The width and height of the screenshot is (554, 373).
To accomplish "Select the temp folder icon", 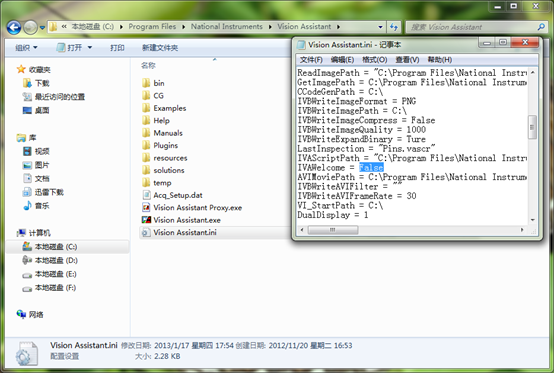I will click(x=146, y=183).
